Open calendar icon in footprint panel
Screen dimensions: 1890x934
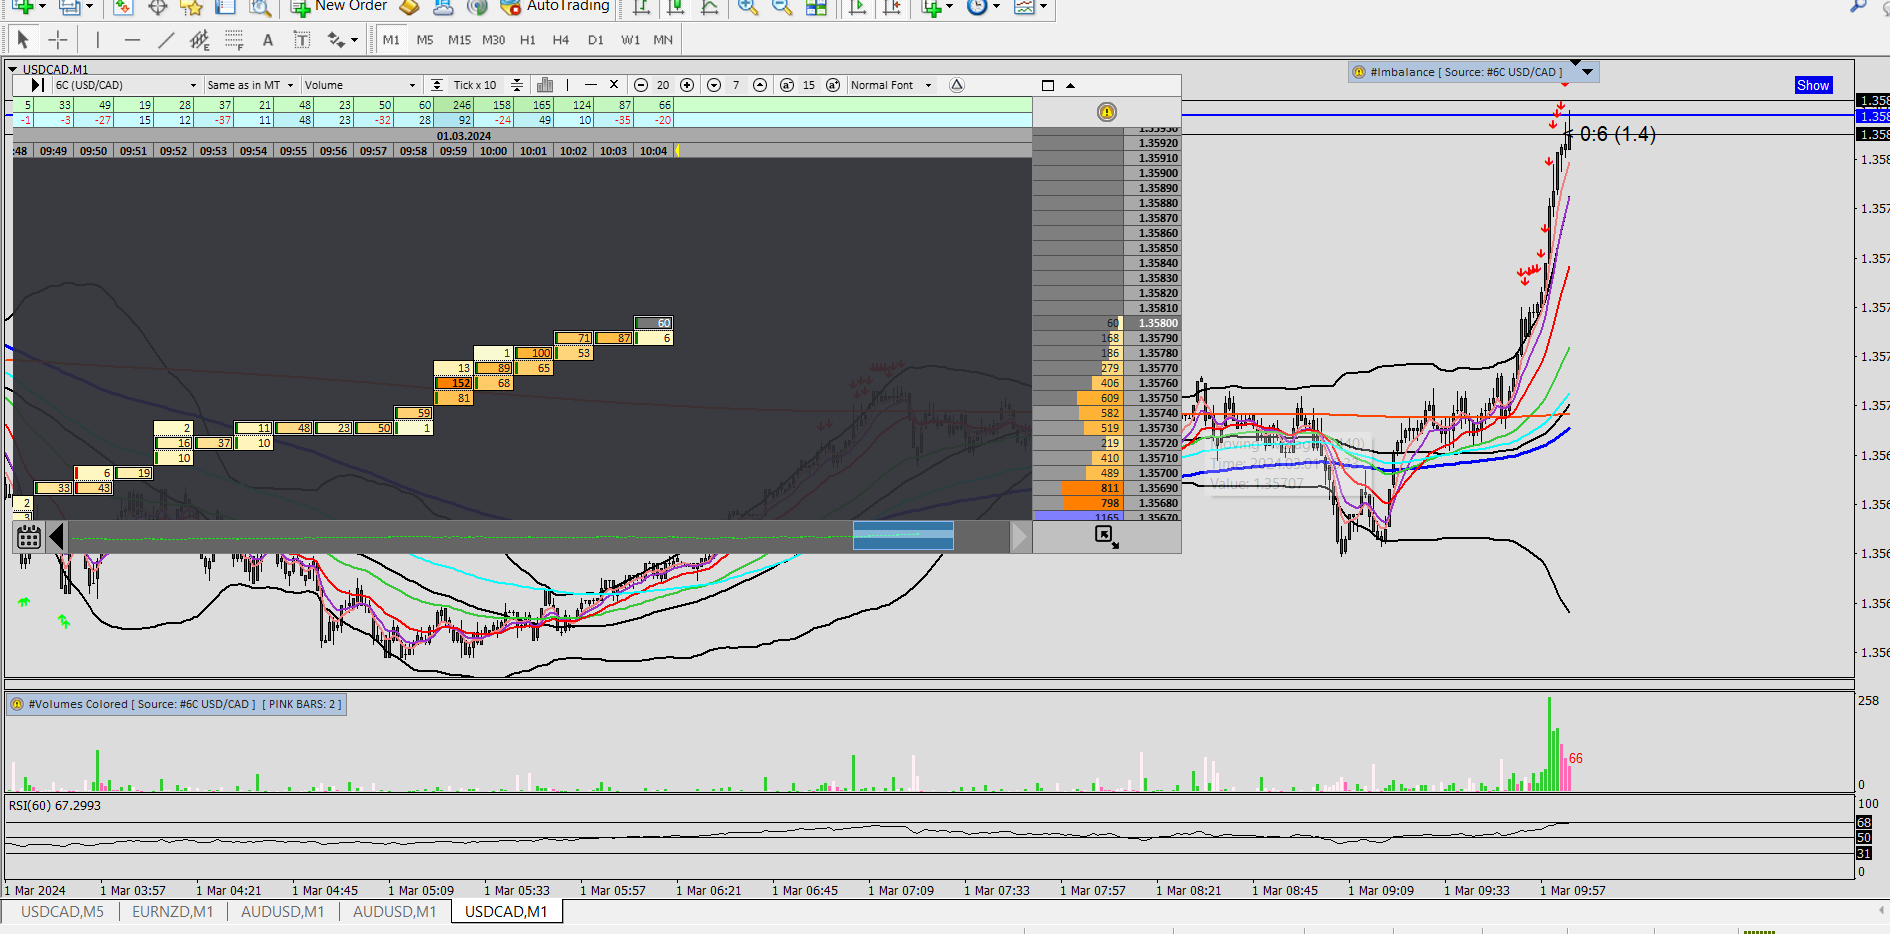pos(29,537)
